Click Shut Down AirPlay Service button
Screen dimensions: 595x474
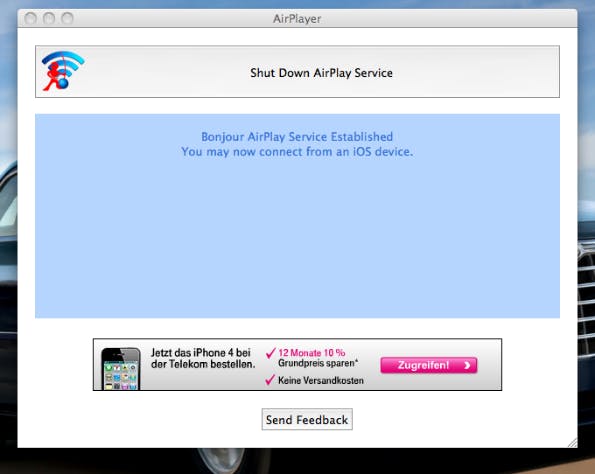[x=297, y=72]
